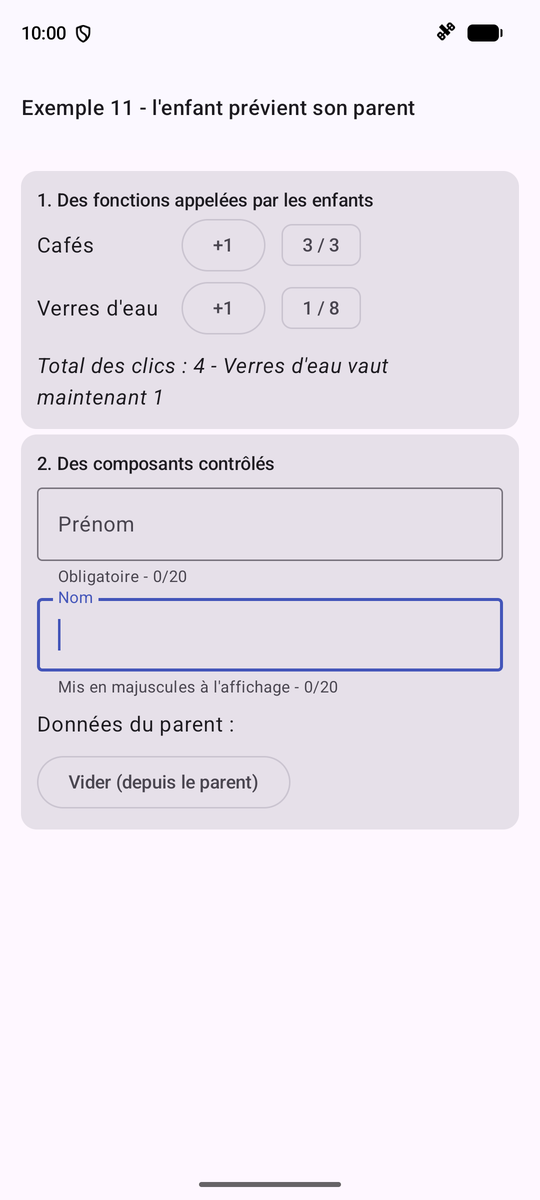Select the 1 / 8 counter badge
The width and height of the screenshot is (540, 1200).
click(x=321, y=308)
